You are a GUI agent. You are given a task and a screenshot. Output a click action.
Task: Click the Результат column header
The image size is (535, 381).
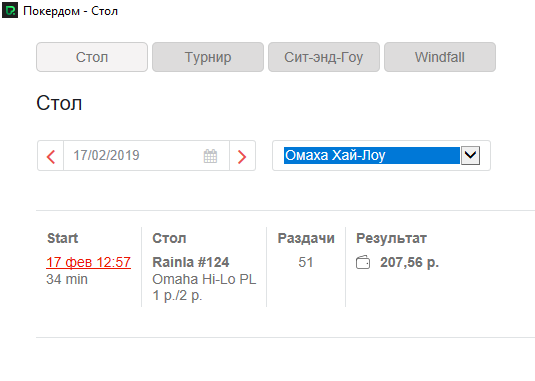(391, 238)
